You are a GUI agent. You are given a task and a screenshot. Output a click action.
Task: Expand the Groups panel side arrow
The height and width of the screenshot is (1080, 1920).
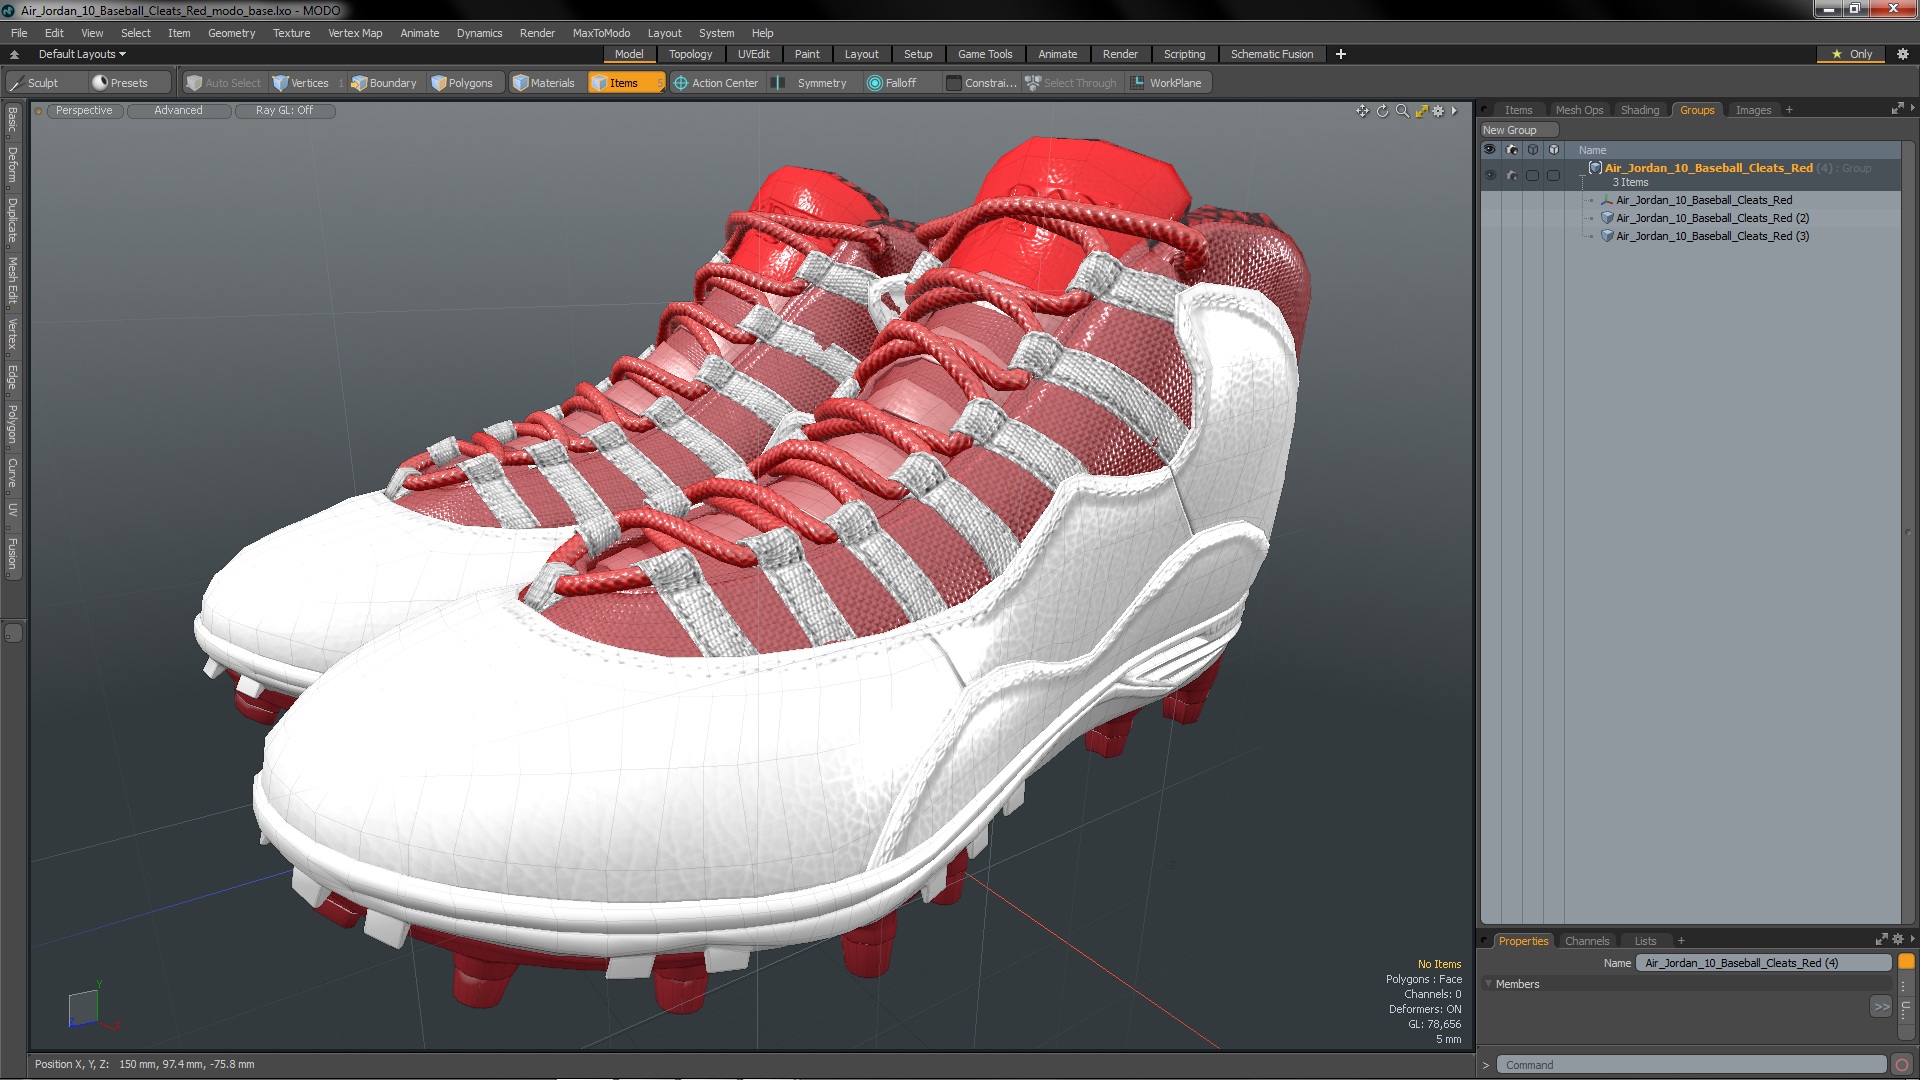point(1912,108)
